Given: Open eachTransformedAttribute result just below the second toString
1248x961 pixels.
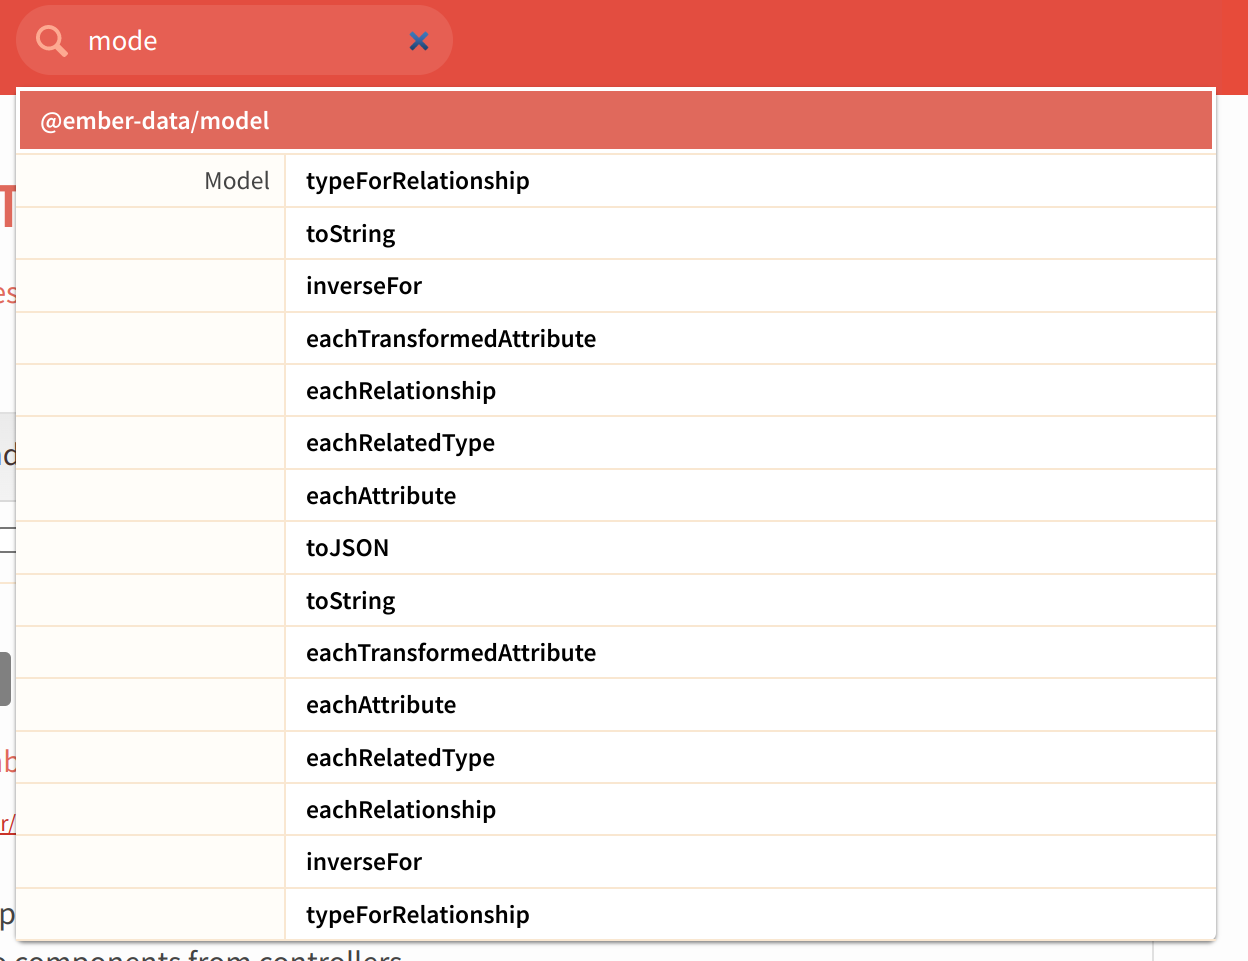Looking at the screenshot, I should point(750,653).
